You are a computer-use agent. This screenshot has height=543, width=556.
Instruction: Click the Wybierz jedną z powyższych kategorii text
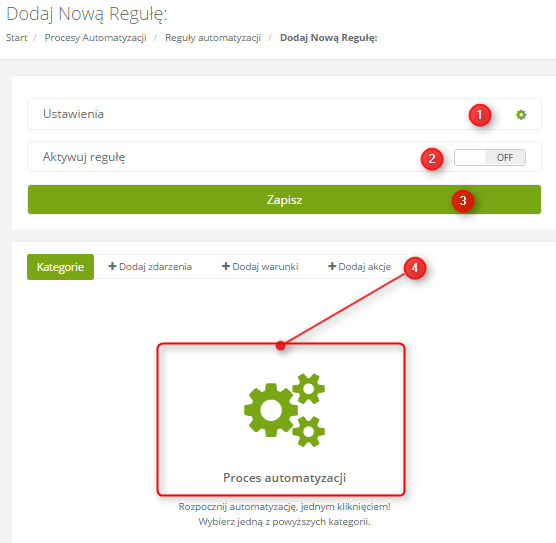[x=284, y=522]
